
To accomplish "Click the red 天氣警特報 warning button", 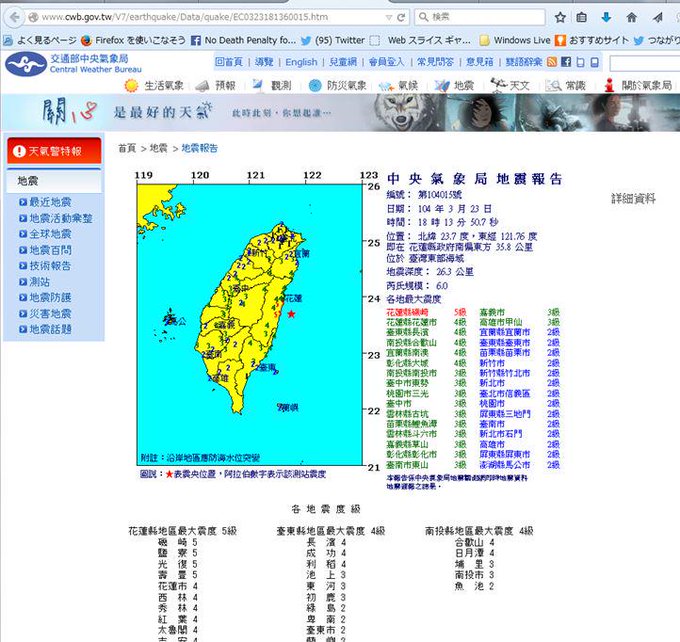I will coord(54,151).
